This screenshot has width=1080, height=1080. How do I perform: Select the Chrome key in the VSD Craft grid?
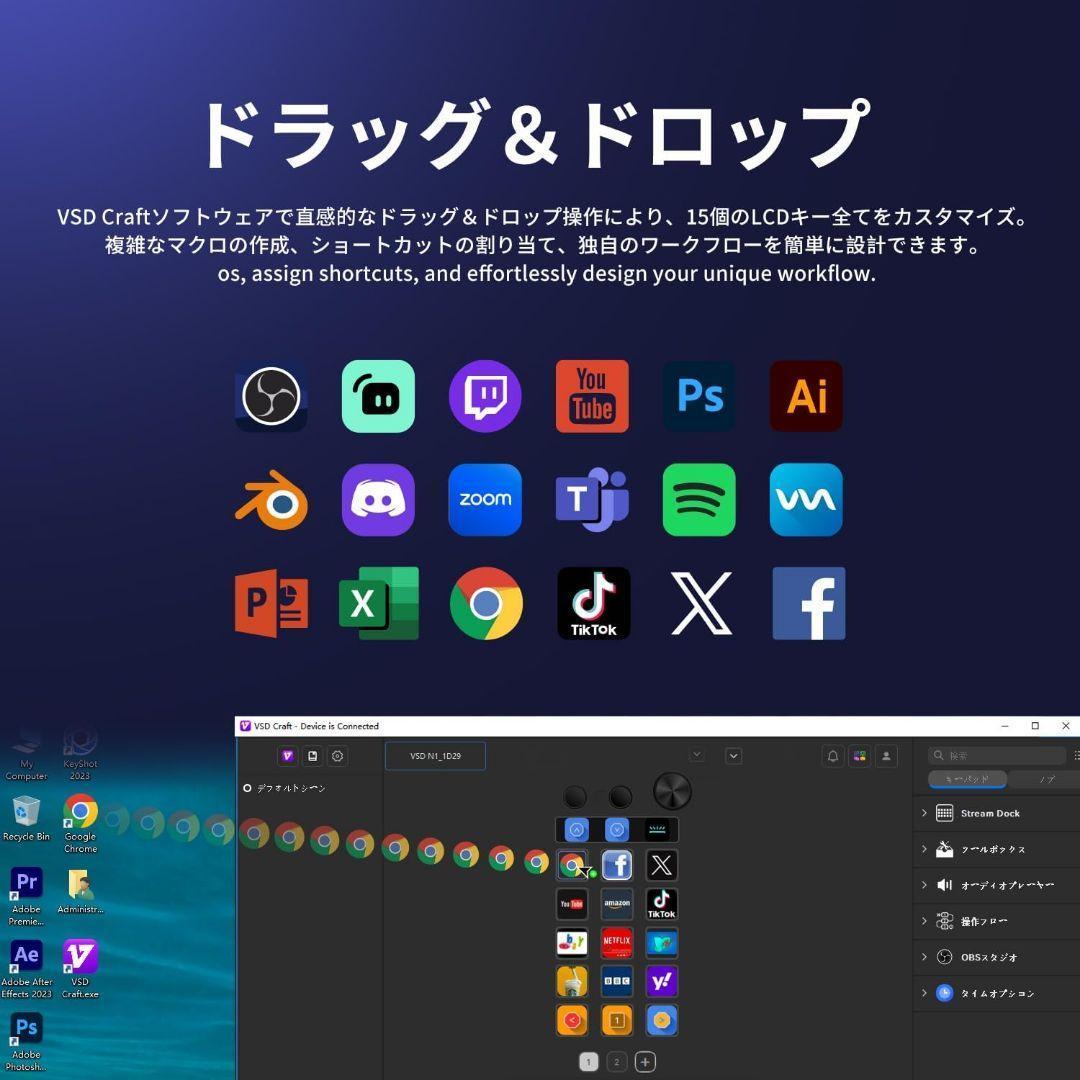click(572, 865)
